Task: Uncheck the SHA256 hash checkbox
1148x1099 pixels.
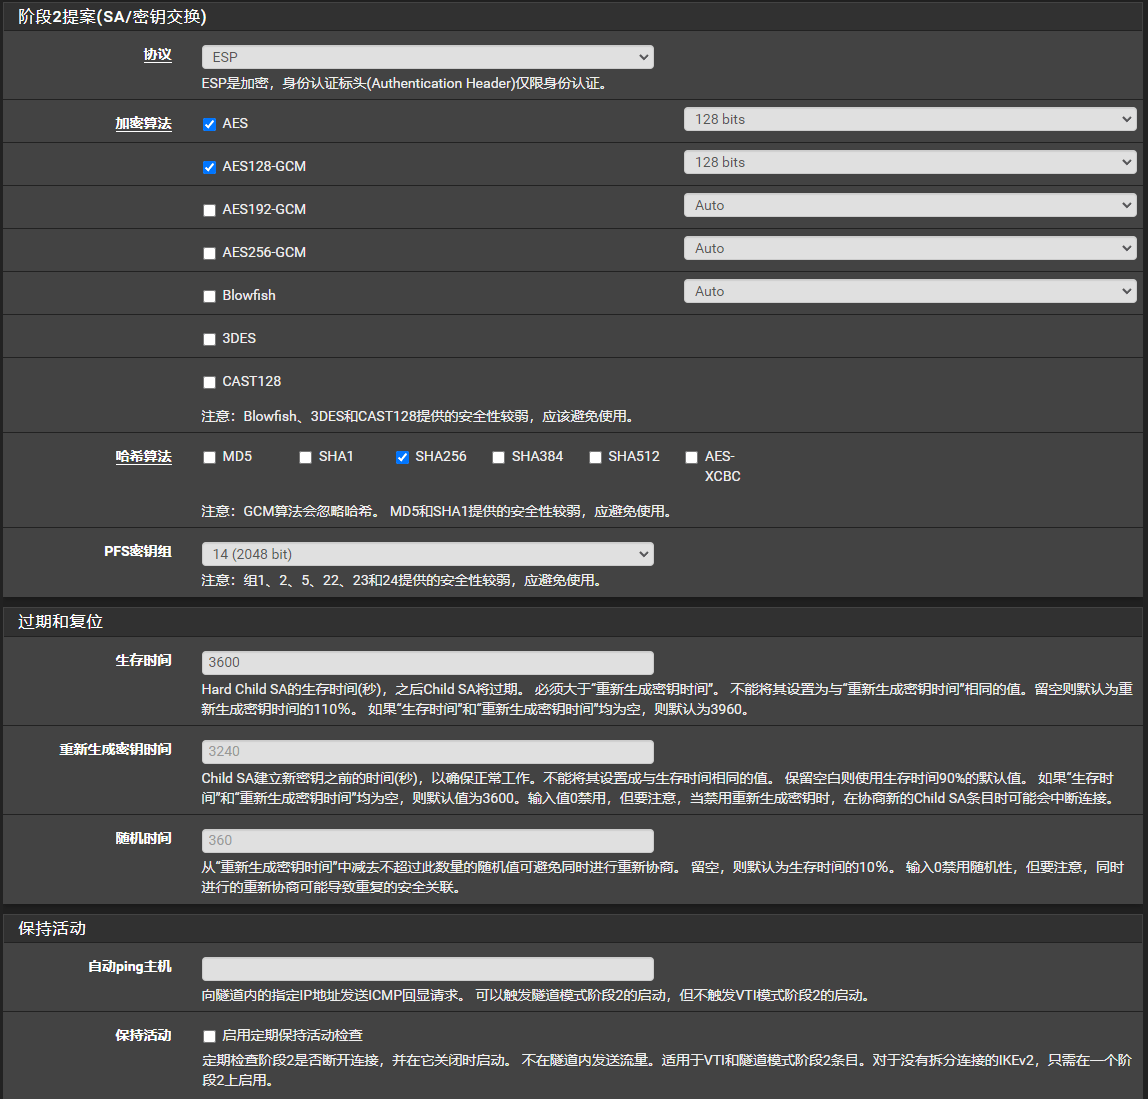Action: point(402,457)
